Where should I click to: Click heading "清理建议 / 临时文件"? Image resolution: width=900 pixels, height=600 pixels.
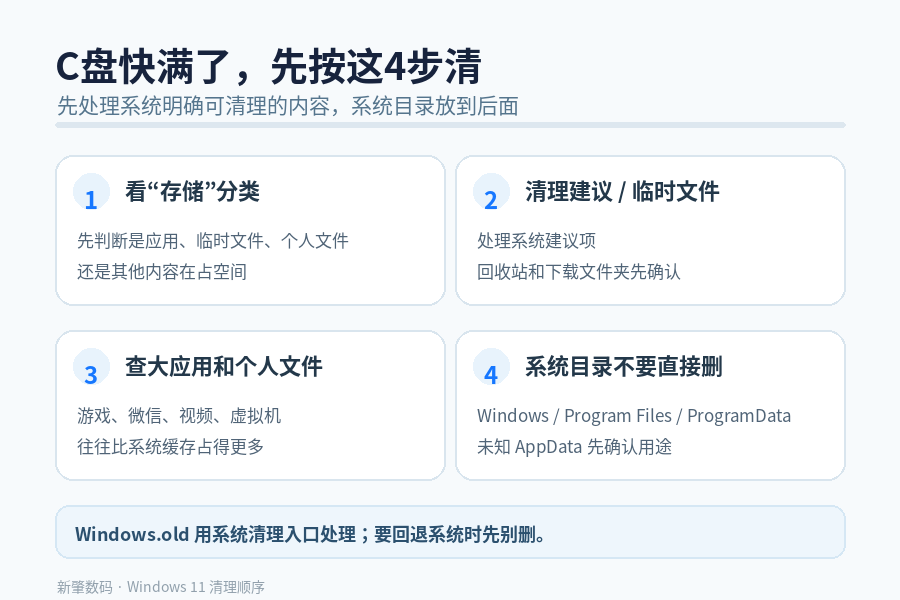pos(622,192)
